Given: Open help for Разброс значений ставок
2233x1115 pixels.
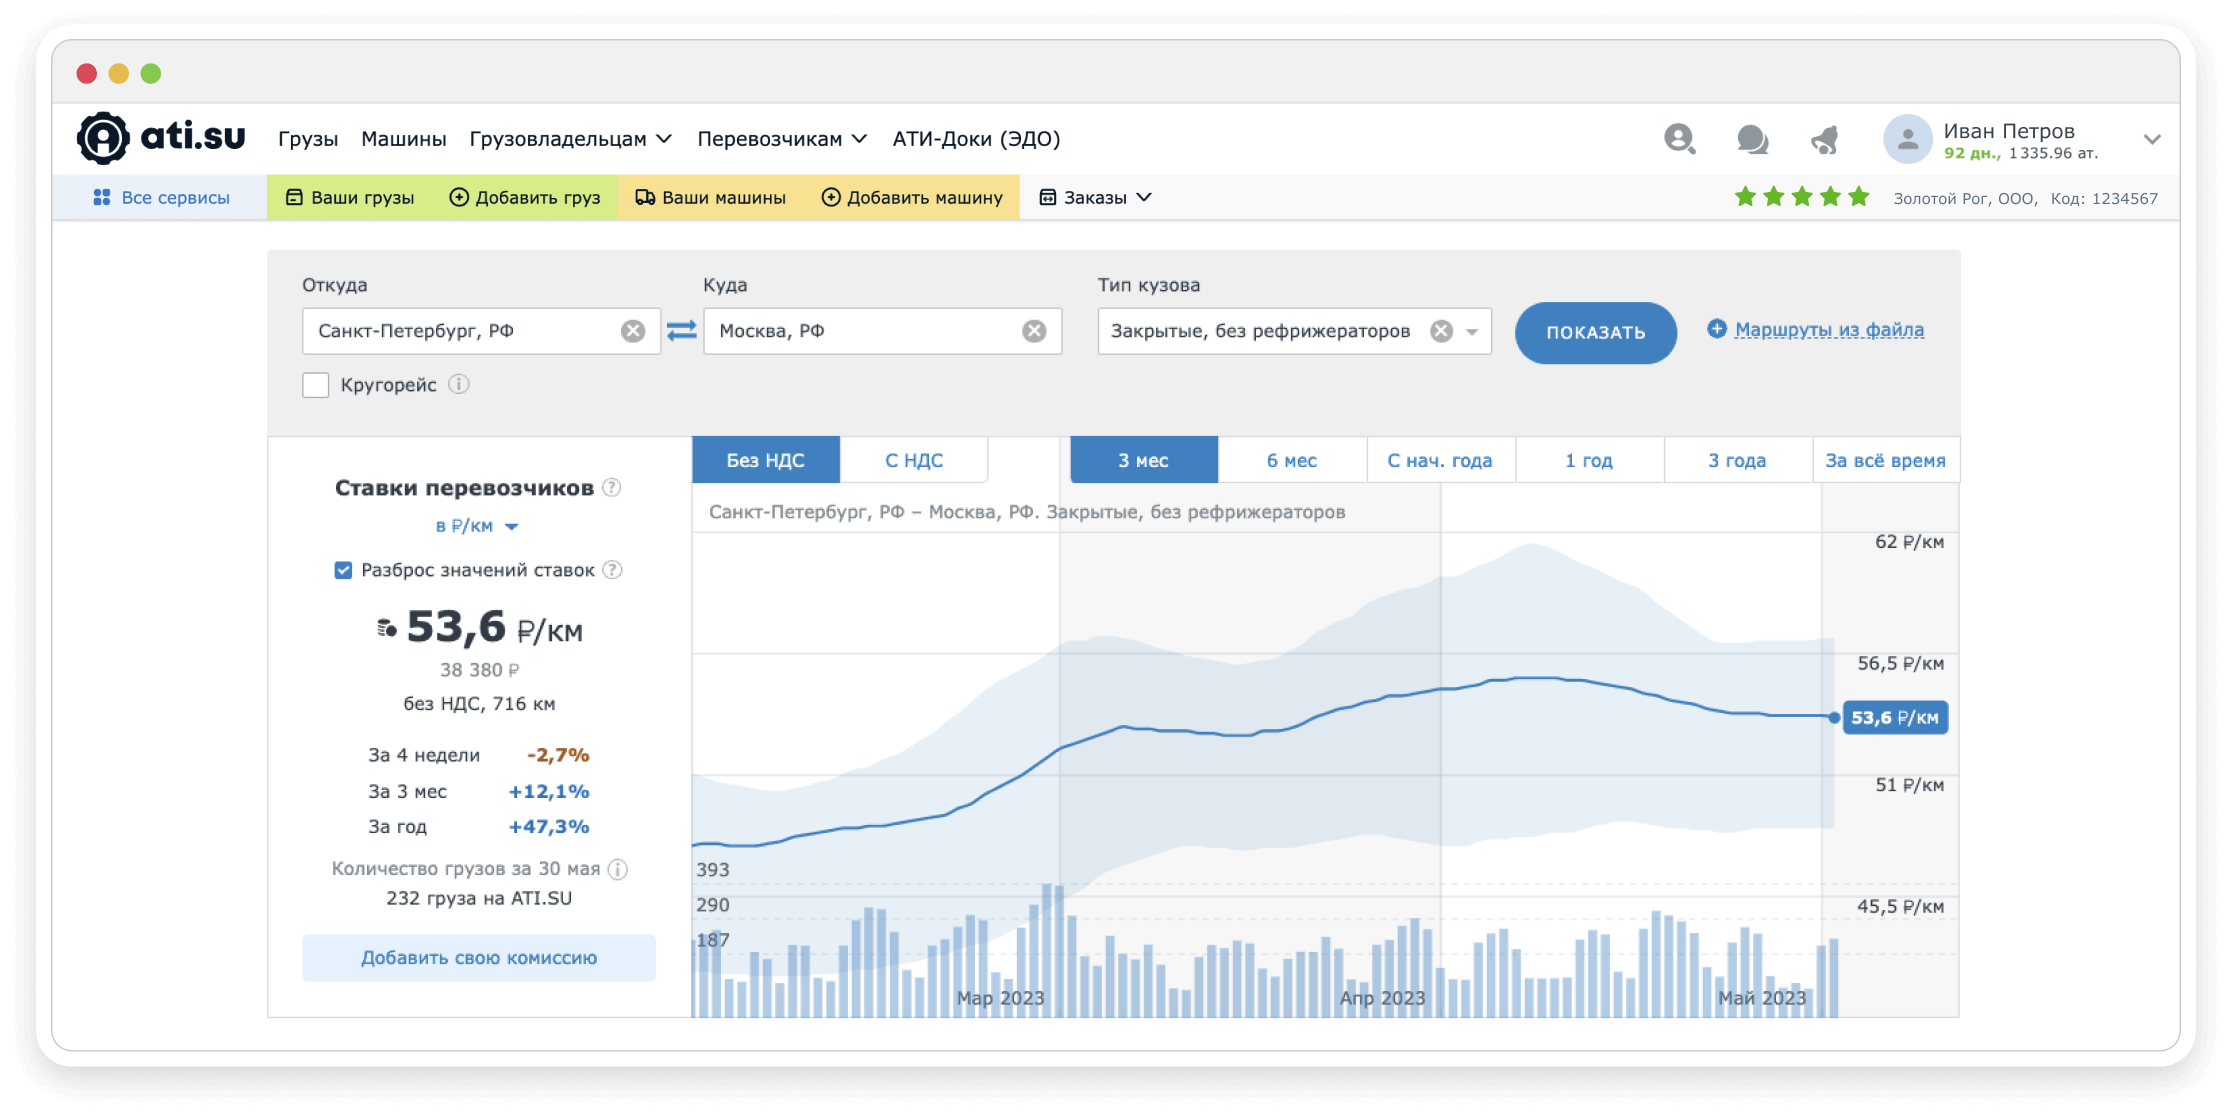Looking at the screenshot, I should pyautogui.click(x=613, y=570).
